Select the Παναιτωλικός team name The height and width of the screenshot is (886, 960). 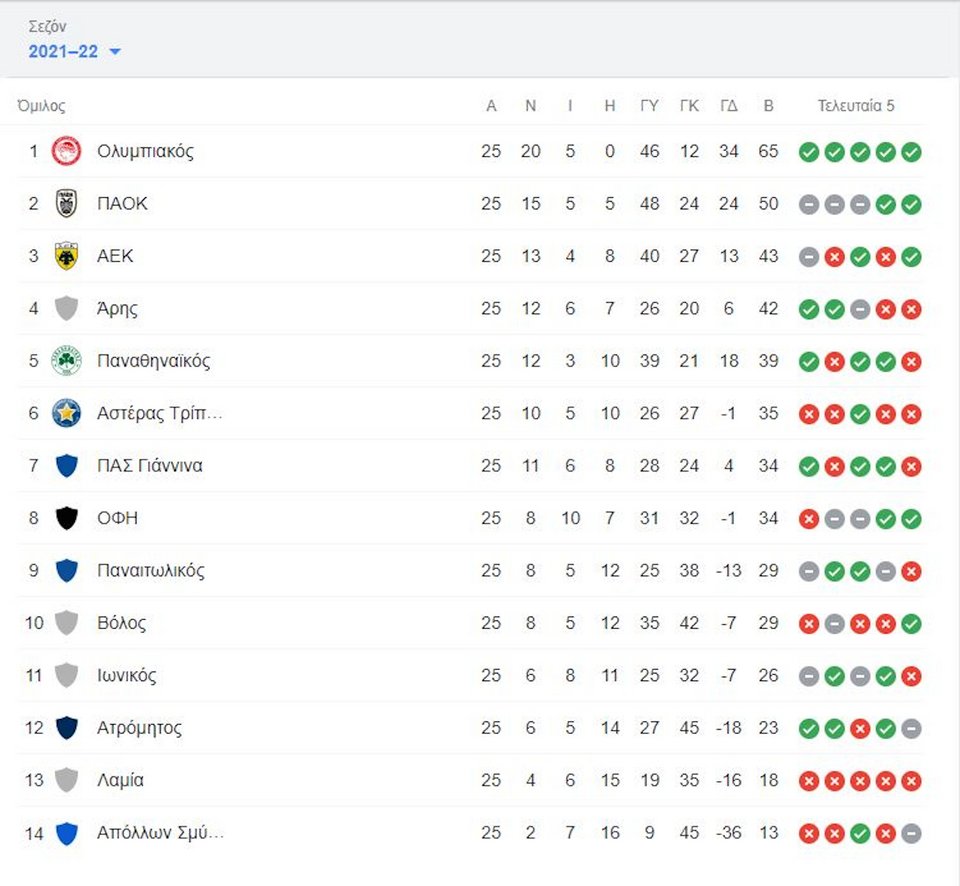[x=151, y=571]
